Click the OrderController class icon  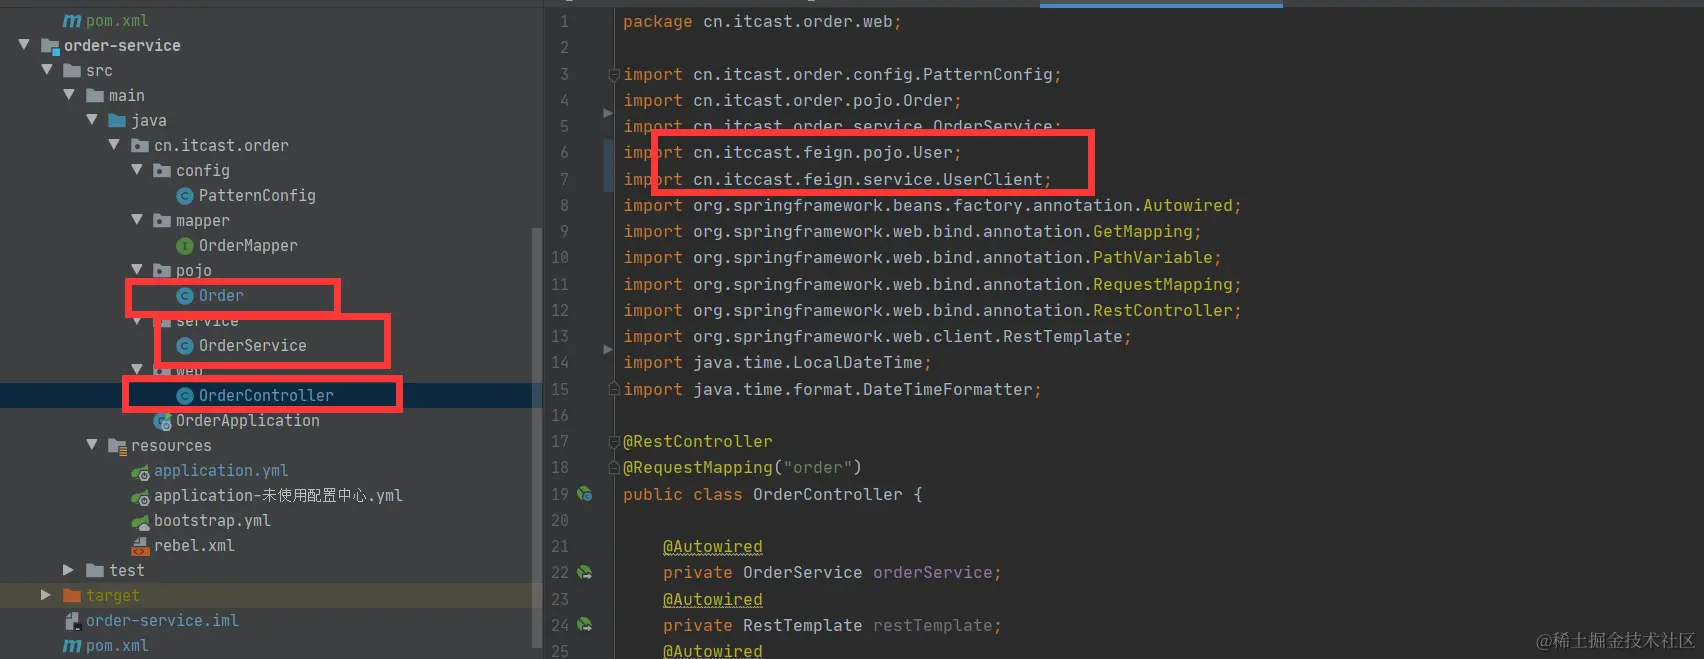pos(185,396)
